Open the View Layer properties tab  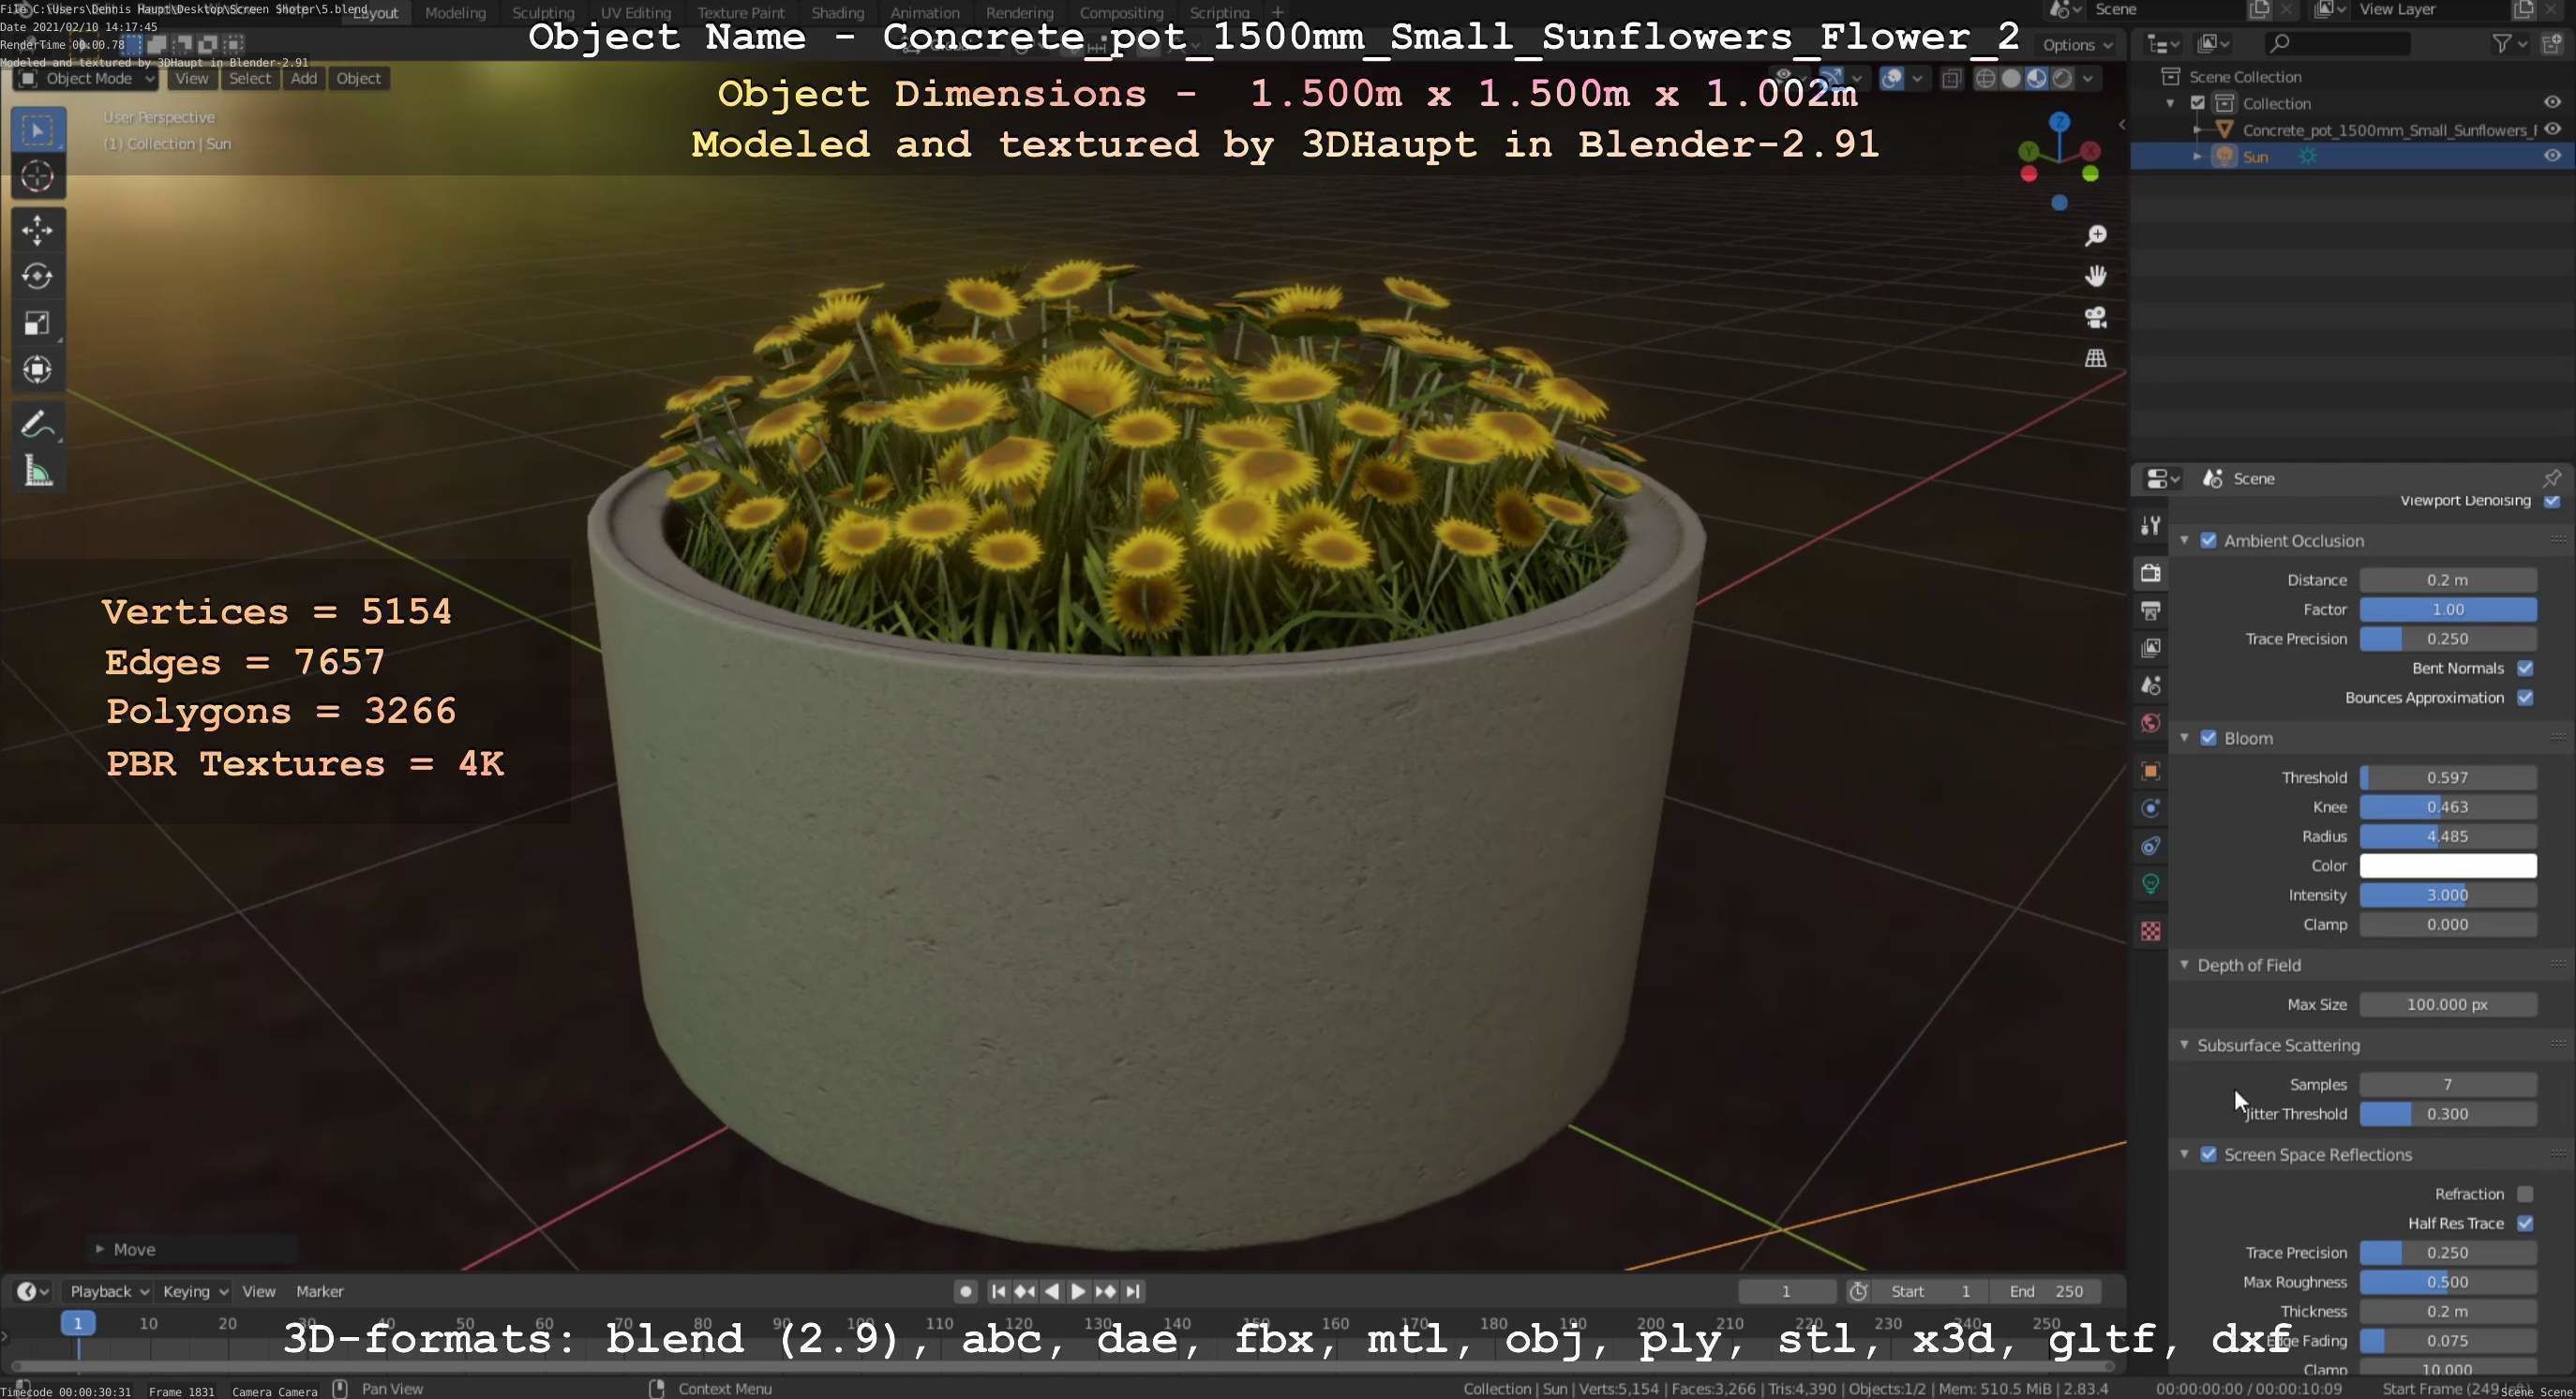(2151, 648)
